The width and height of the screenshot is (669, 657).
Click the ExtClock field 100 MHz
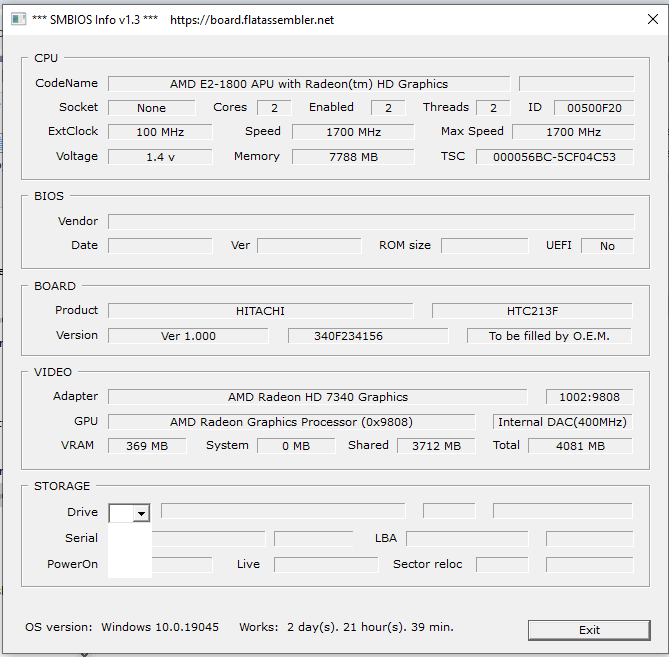pyautogui.click(x=160, y=132)
